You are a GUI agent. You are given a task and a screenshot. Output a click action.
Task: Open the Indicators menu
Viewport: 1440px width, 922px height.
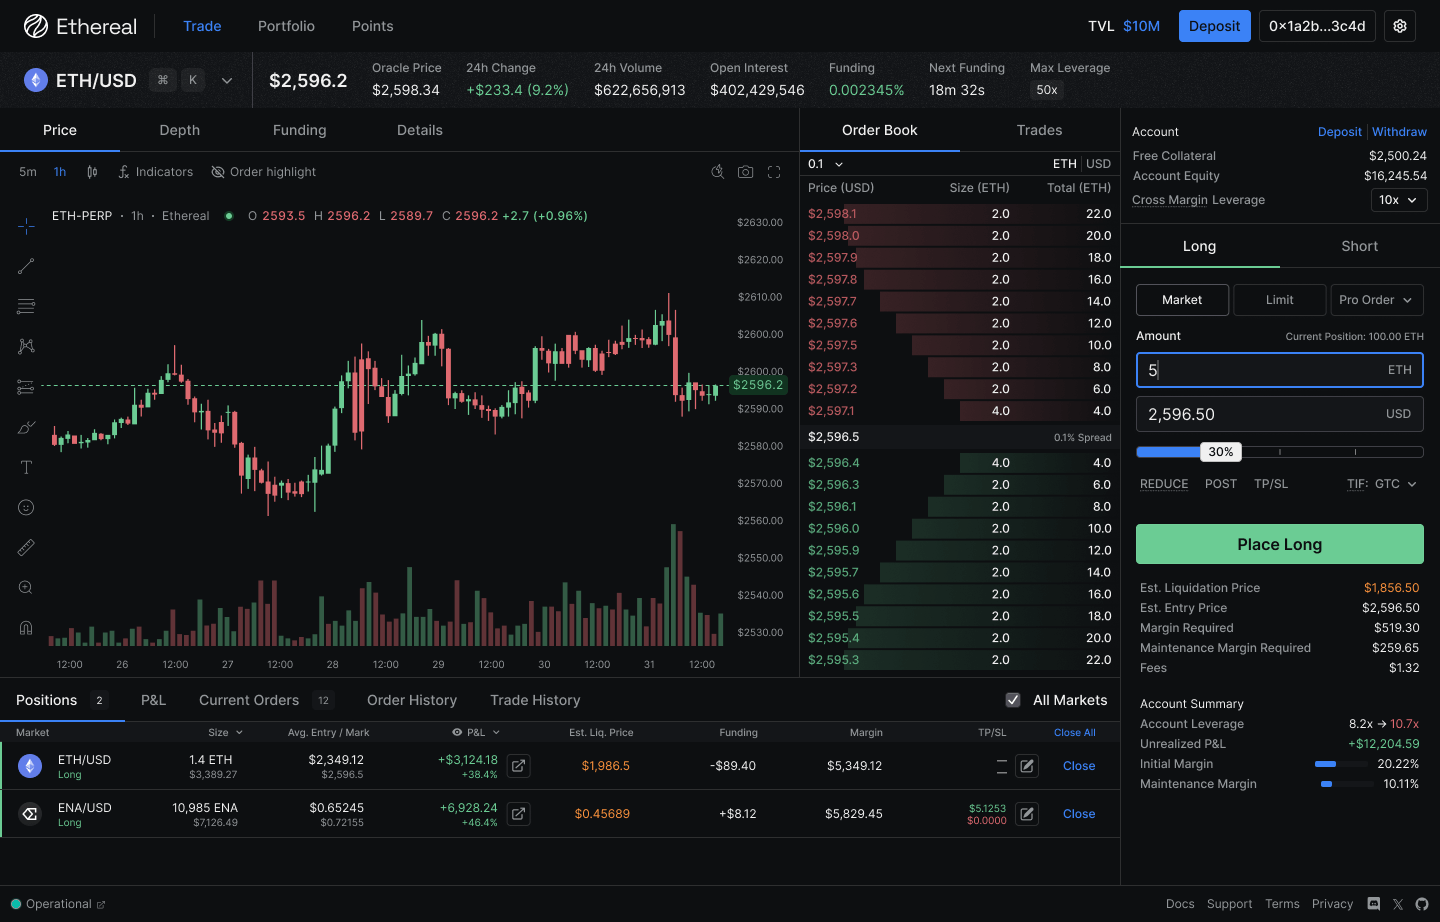[x=155, y=172]
